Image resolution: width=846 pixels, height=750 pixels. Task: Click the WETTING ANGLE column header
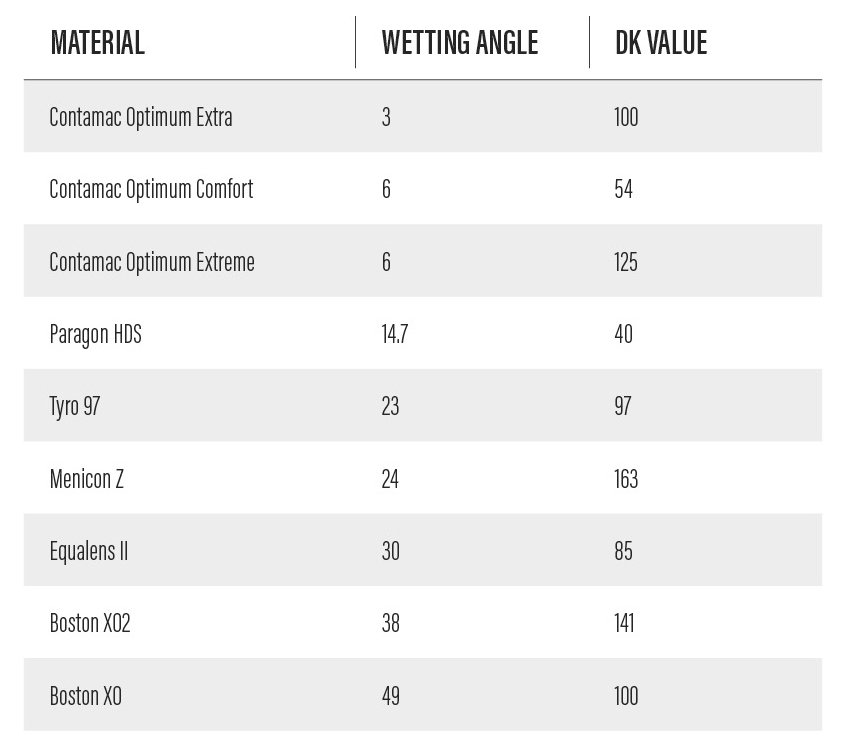click(x=459, y=43)
